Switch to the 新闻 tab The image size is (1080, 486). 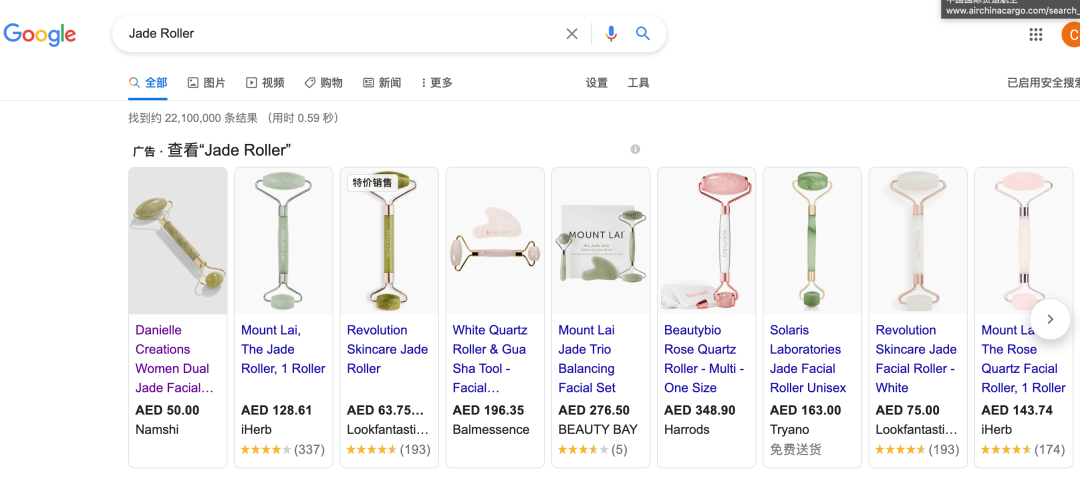point(382,83)
